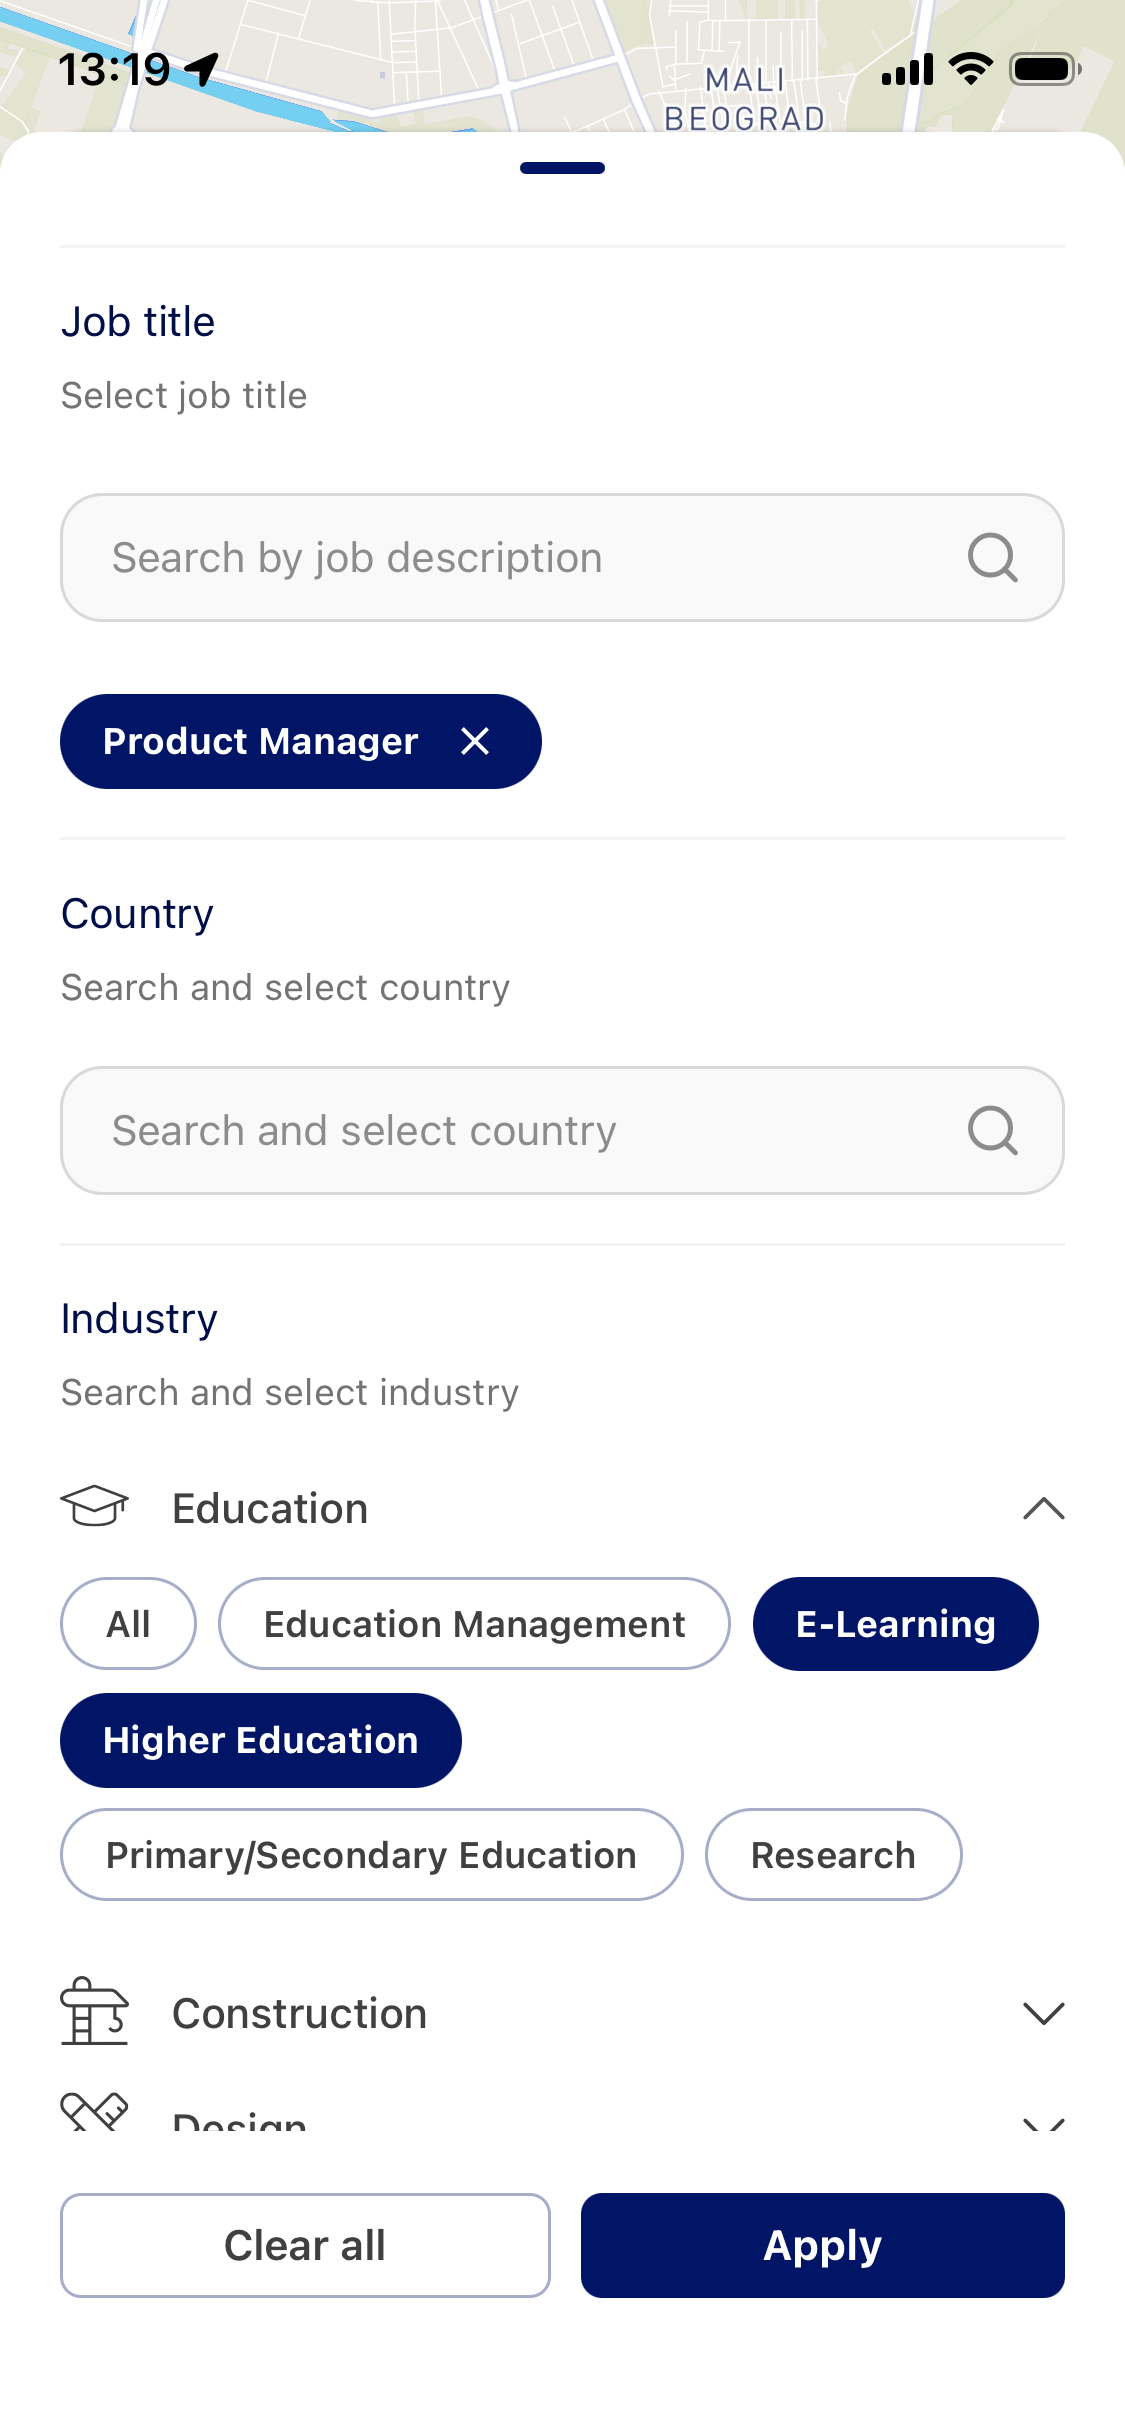Screen dimensions: 1125x2436
Task: Tap the Wi-Fi status icon
Action: click(970, 69)
